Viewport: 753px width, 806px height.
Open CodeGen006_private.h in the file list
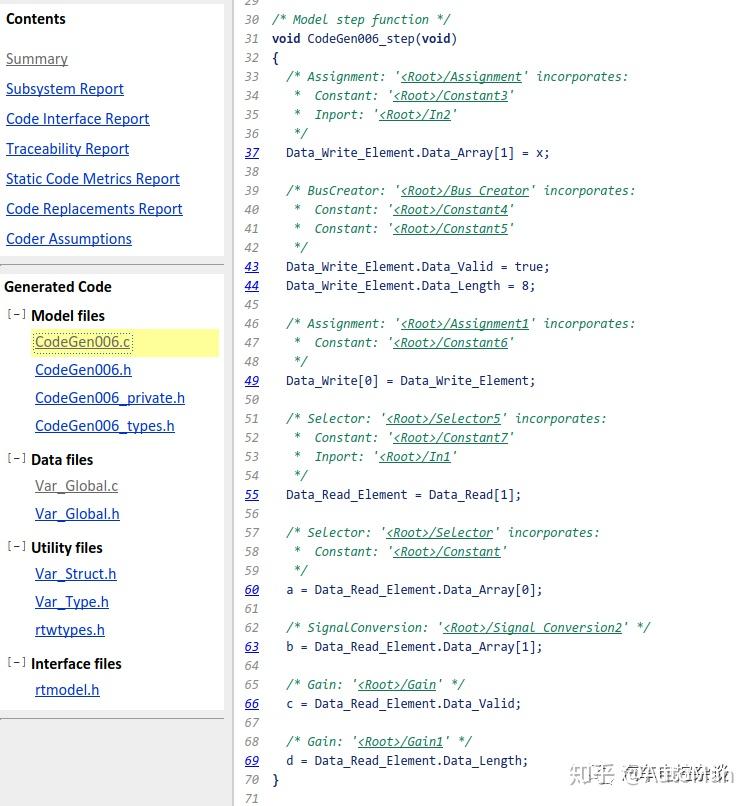(x=110, y=398)
